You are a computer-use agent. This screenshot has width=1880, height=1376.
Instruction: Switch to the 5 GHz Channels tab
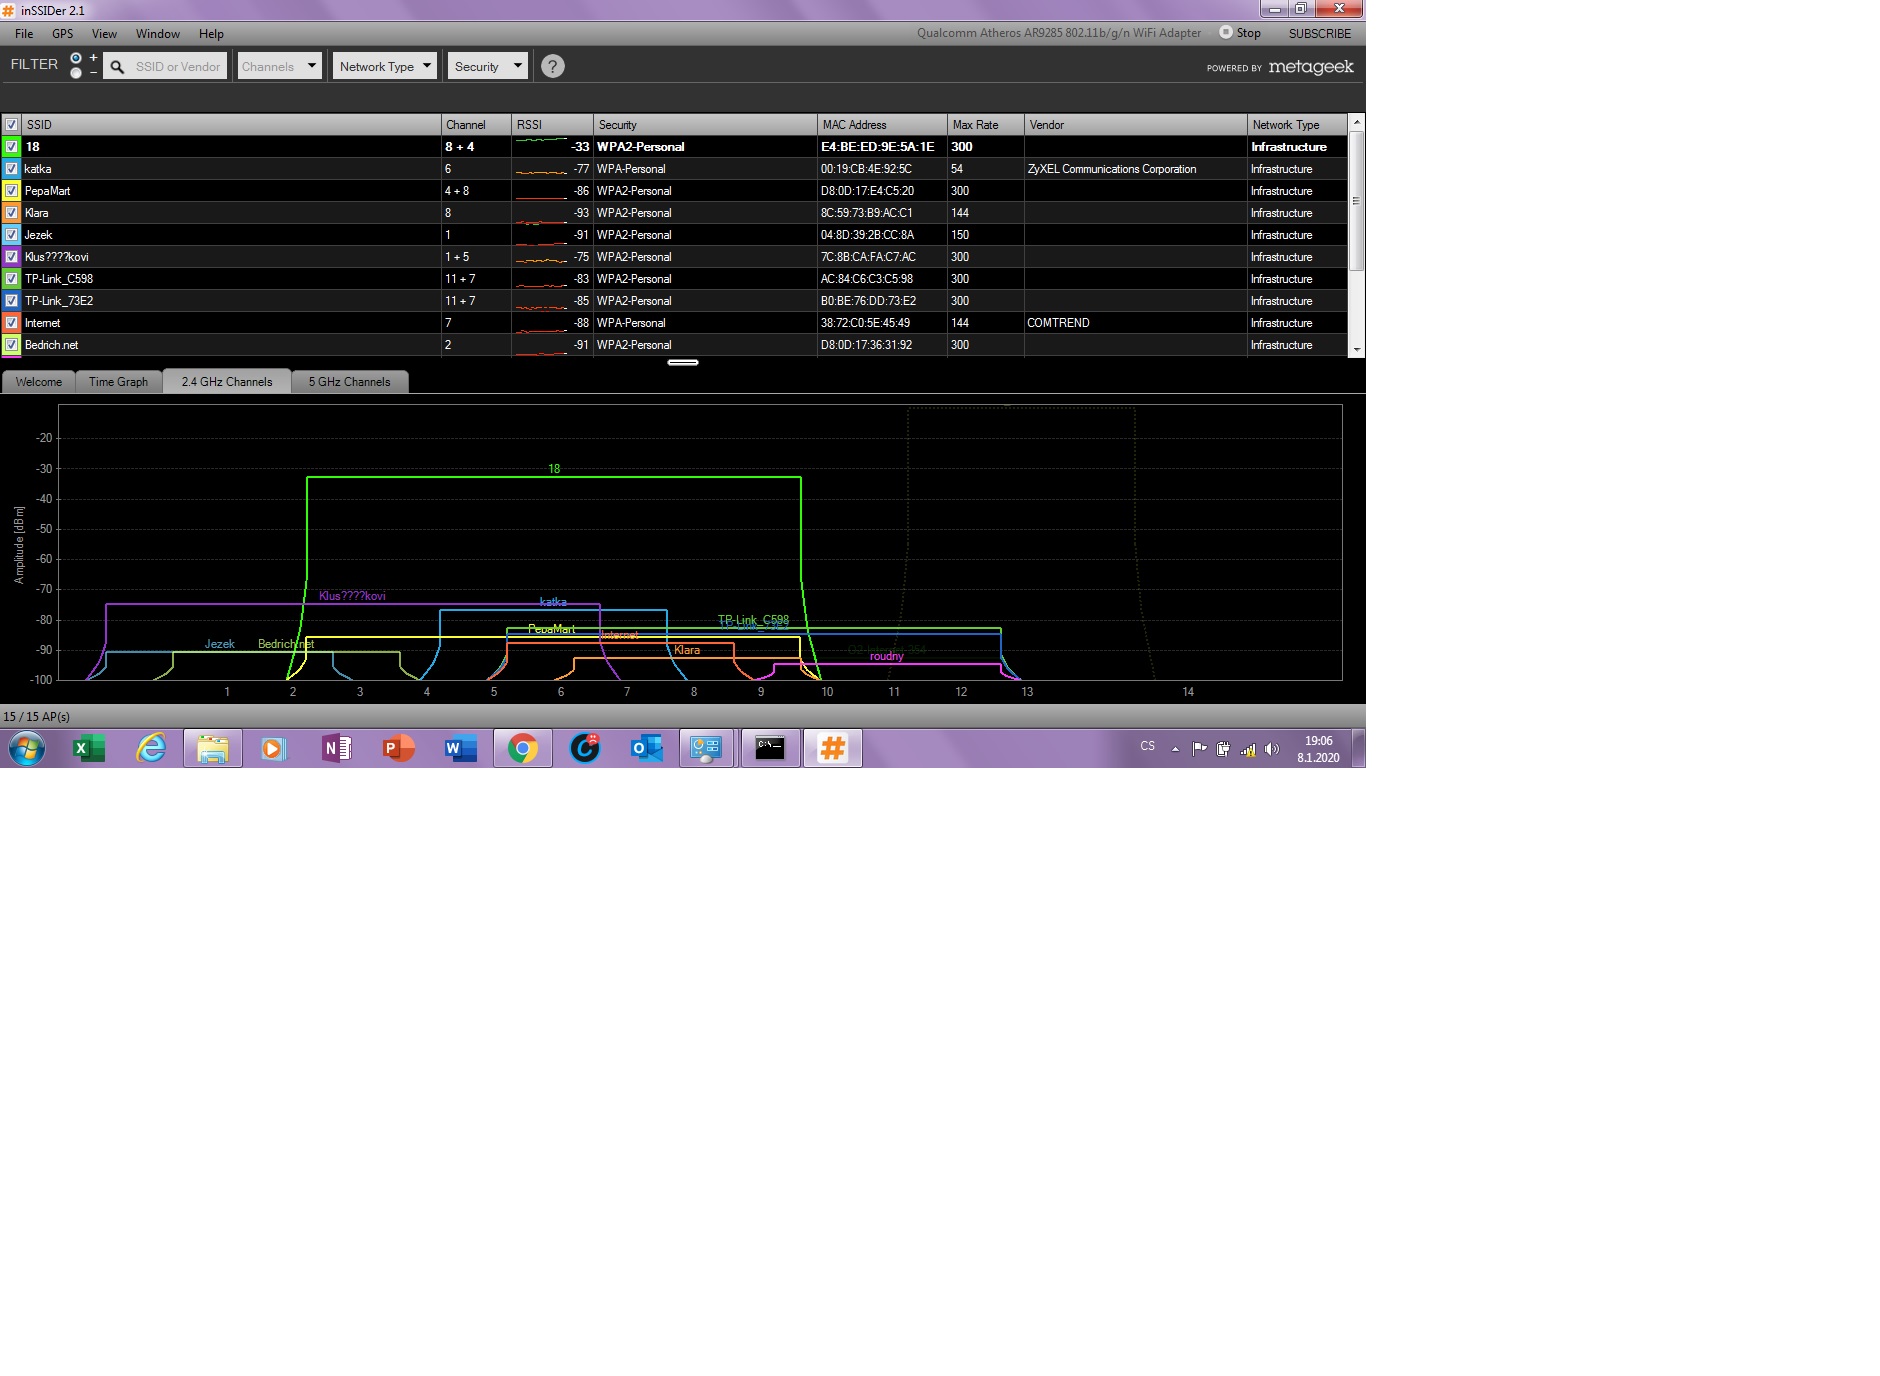(x=349, y=382)
